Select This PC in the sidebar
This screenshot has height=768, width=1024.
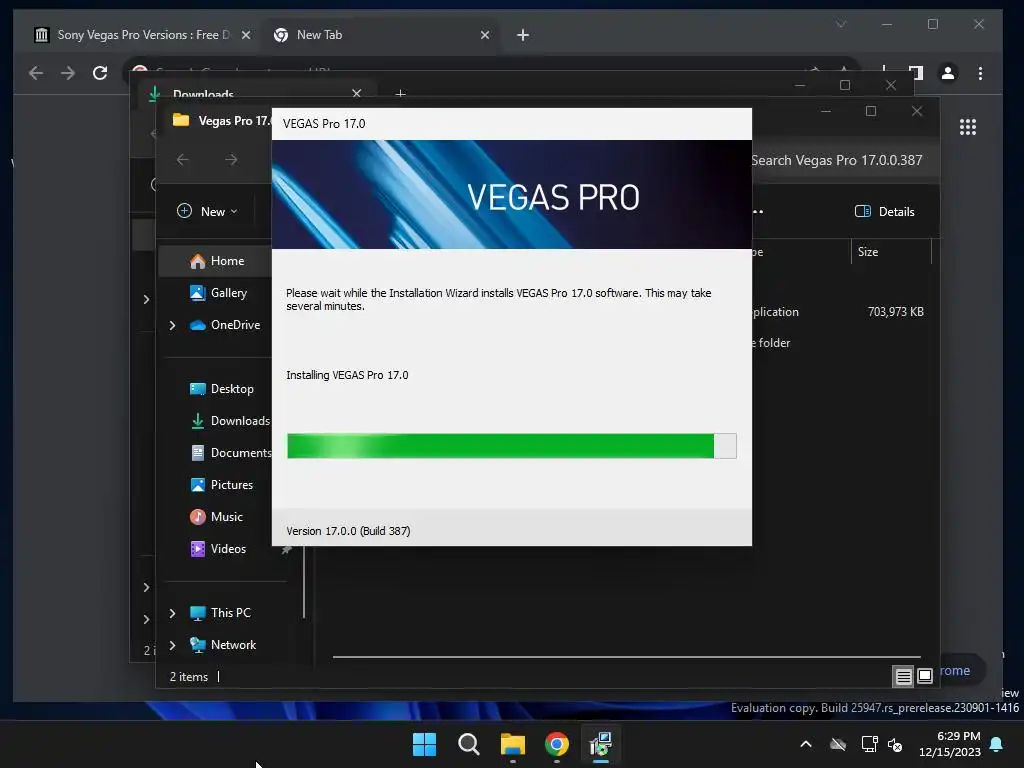pyautogui.click(x=220, y=613)
